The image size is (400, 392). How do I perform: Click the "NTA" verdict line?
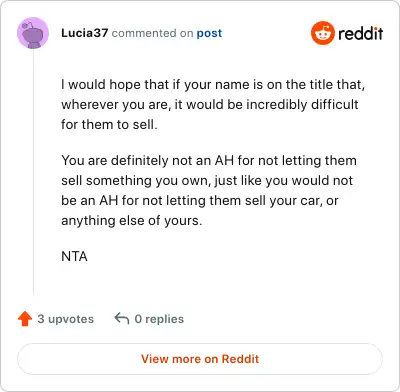tap(74, 256)
